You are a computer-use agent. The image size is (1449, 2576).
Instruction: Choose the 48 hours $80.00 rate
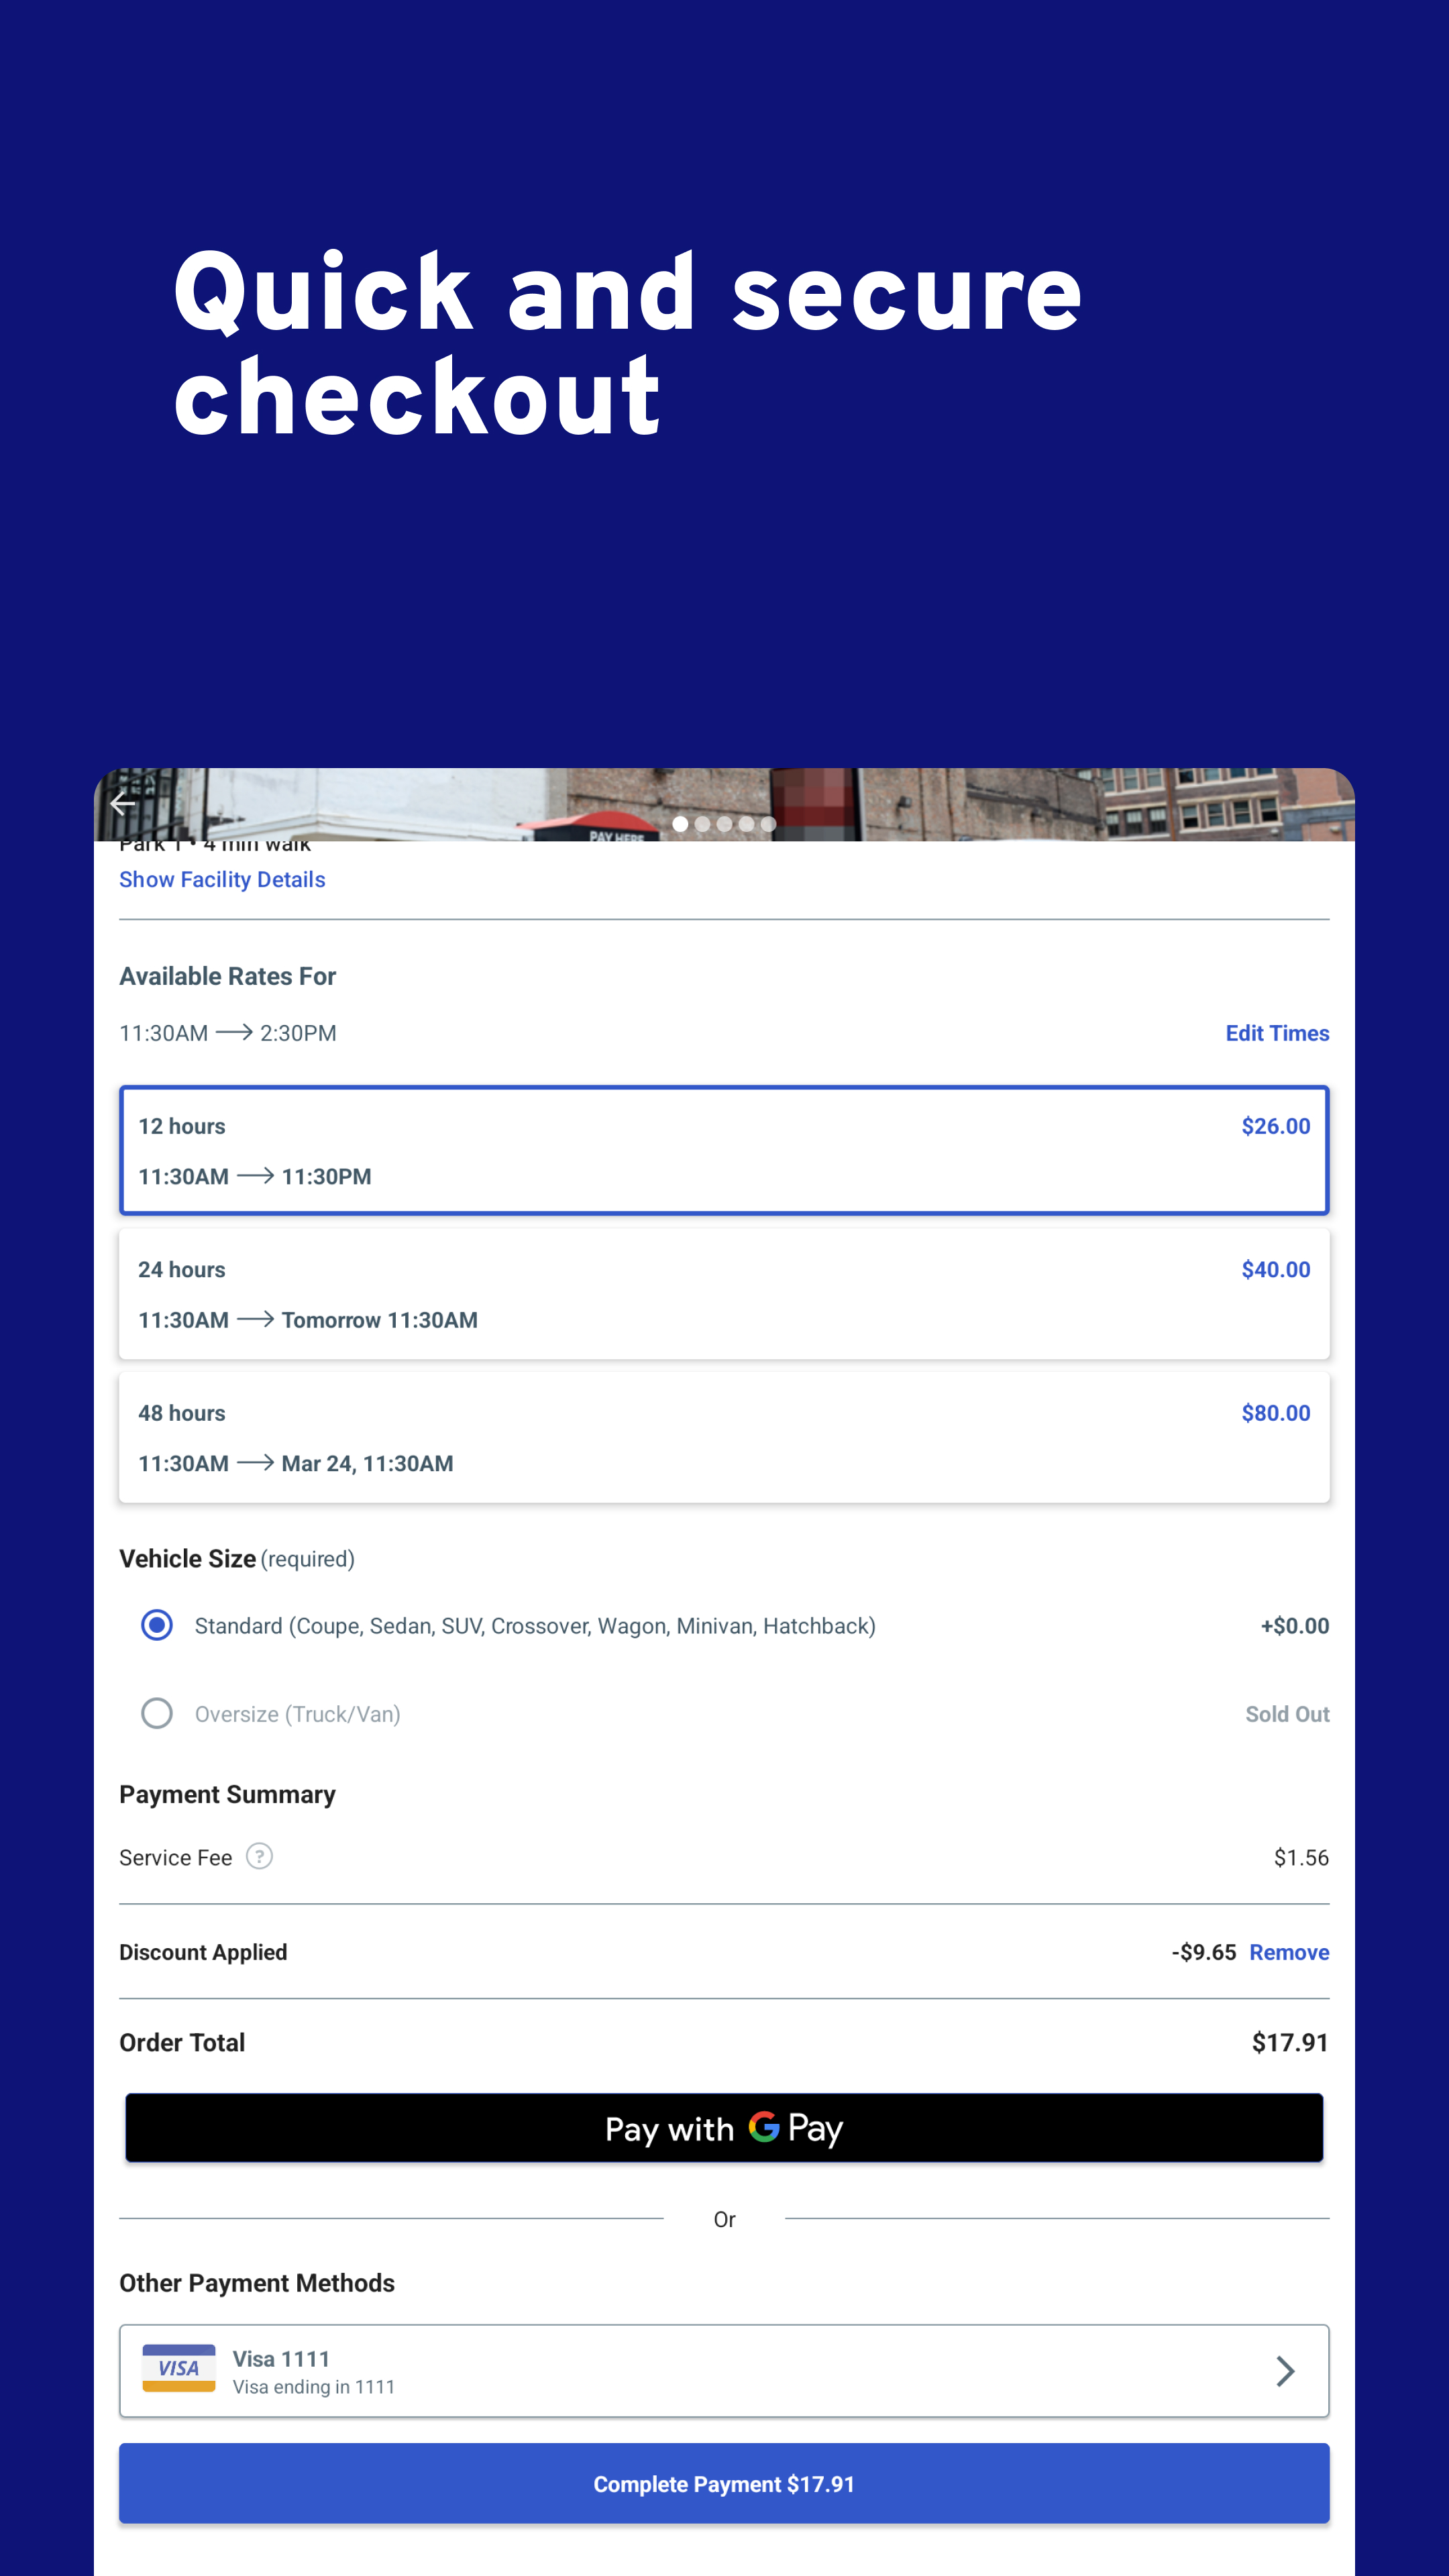tap(724, 1437)
